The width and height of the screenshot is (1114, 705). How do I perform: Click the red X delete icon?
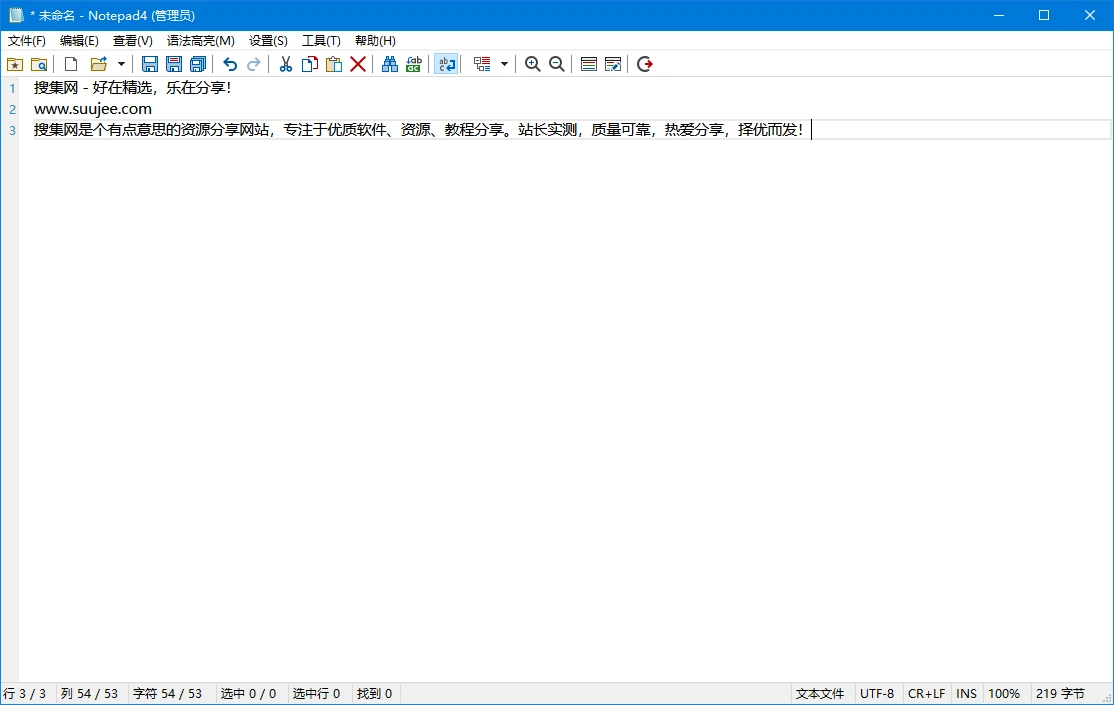pos(358,65)
